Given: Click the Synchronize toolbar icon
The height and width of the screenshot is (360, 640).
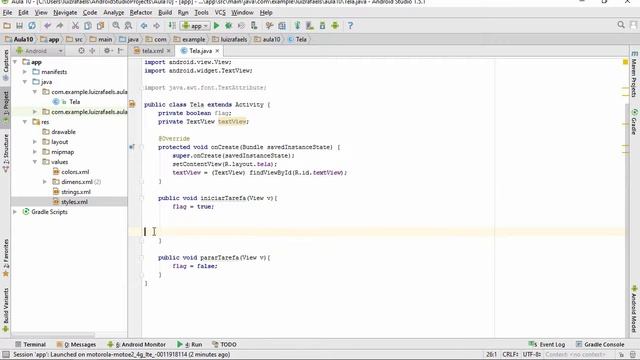Looking at the screenshot, I should [x=31, y=26].
